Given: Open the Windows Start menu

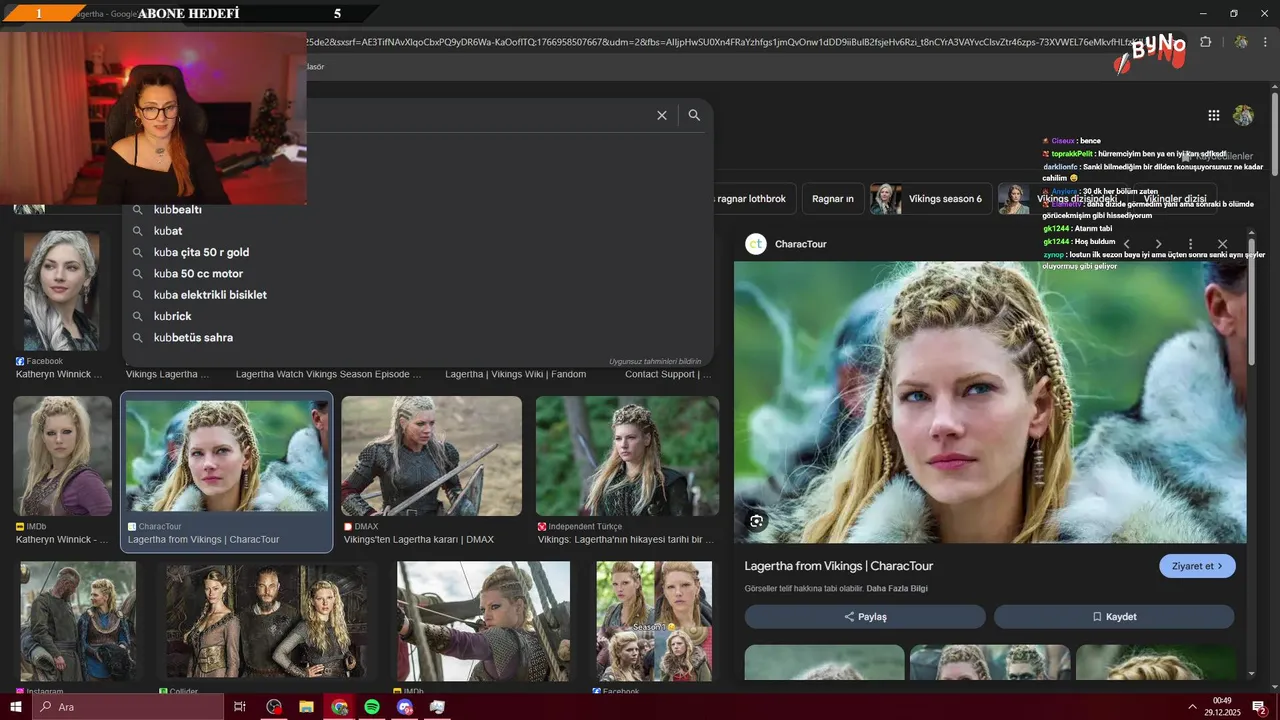Looking at the screenshot, I should tap(15, 707).
